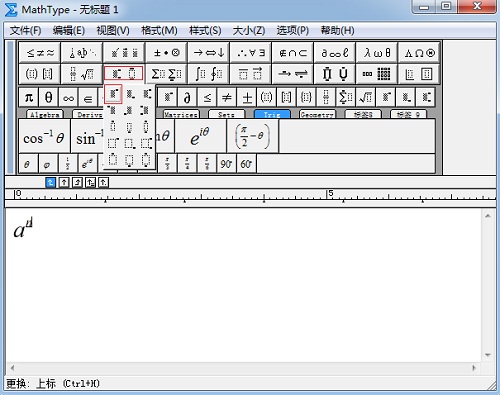Screen dimensions: 500x395
Task: Open the matrix templates palette
Action: click(376, 74)
